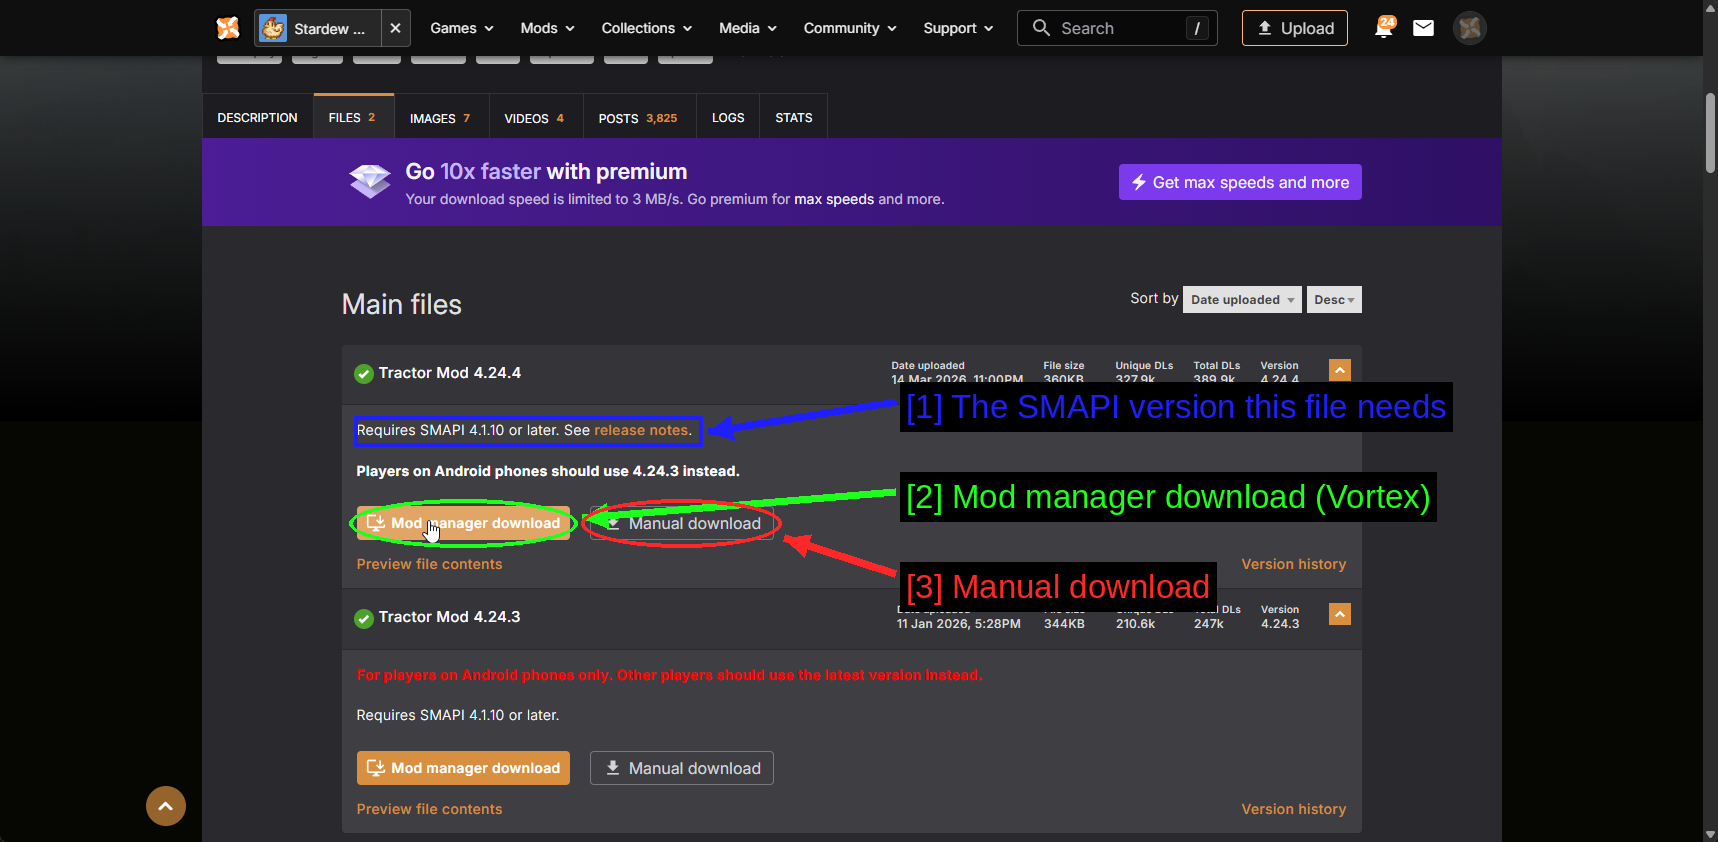1718x842 pixels.
Task: Focus the Search input field
Action: pyautogui.click(x=1118, y=28)
